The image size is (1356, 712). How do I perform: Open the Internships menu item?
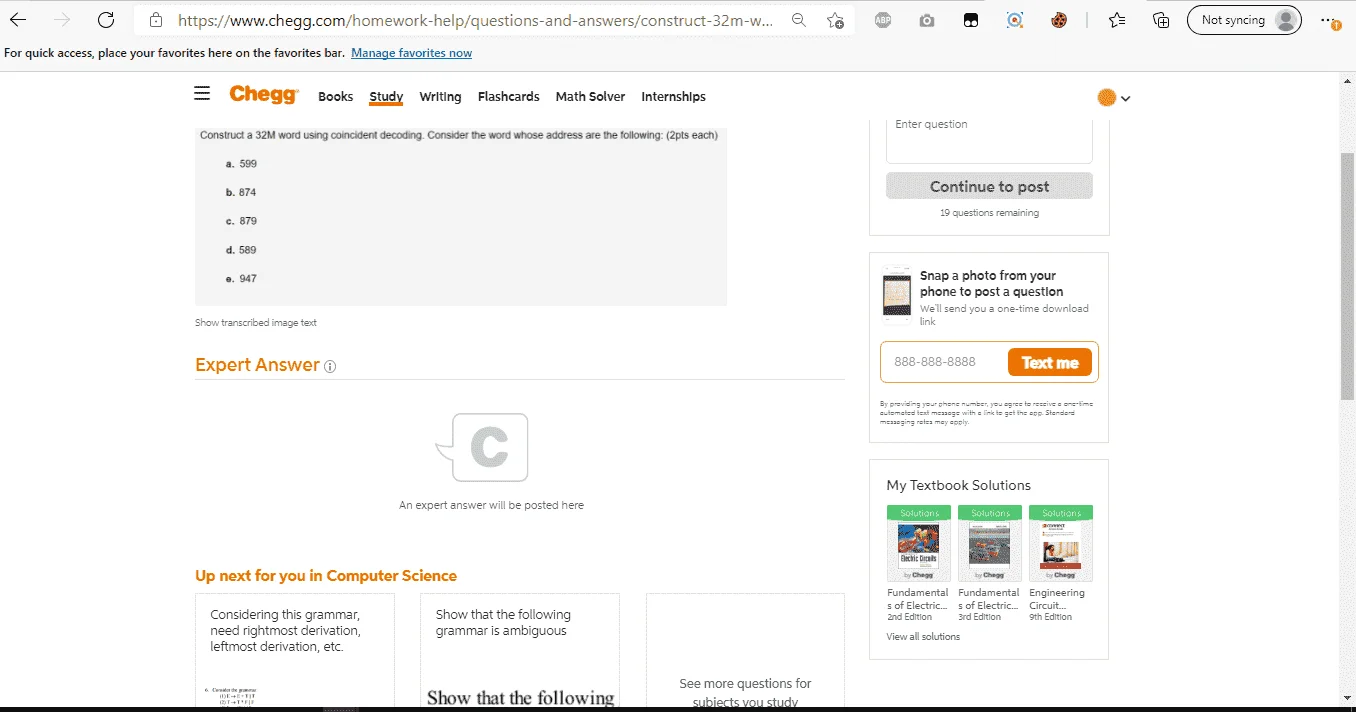point(673,97)
